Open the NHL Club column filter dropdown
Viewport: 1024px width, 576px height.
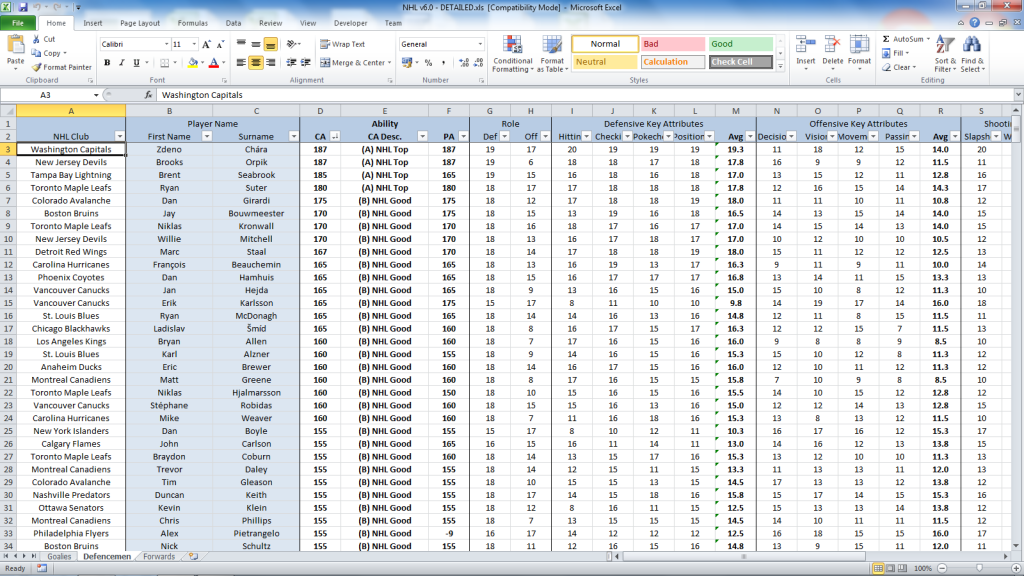[120, 134]
